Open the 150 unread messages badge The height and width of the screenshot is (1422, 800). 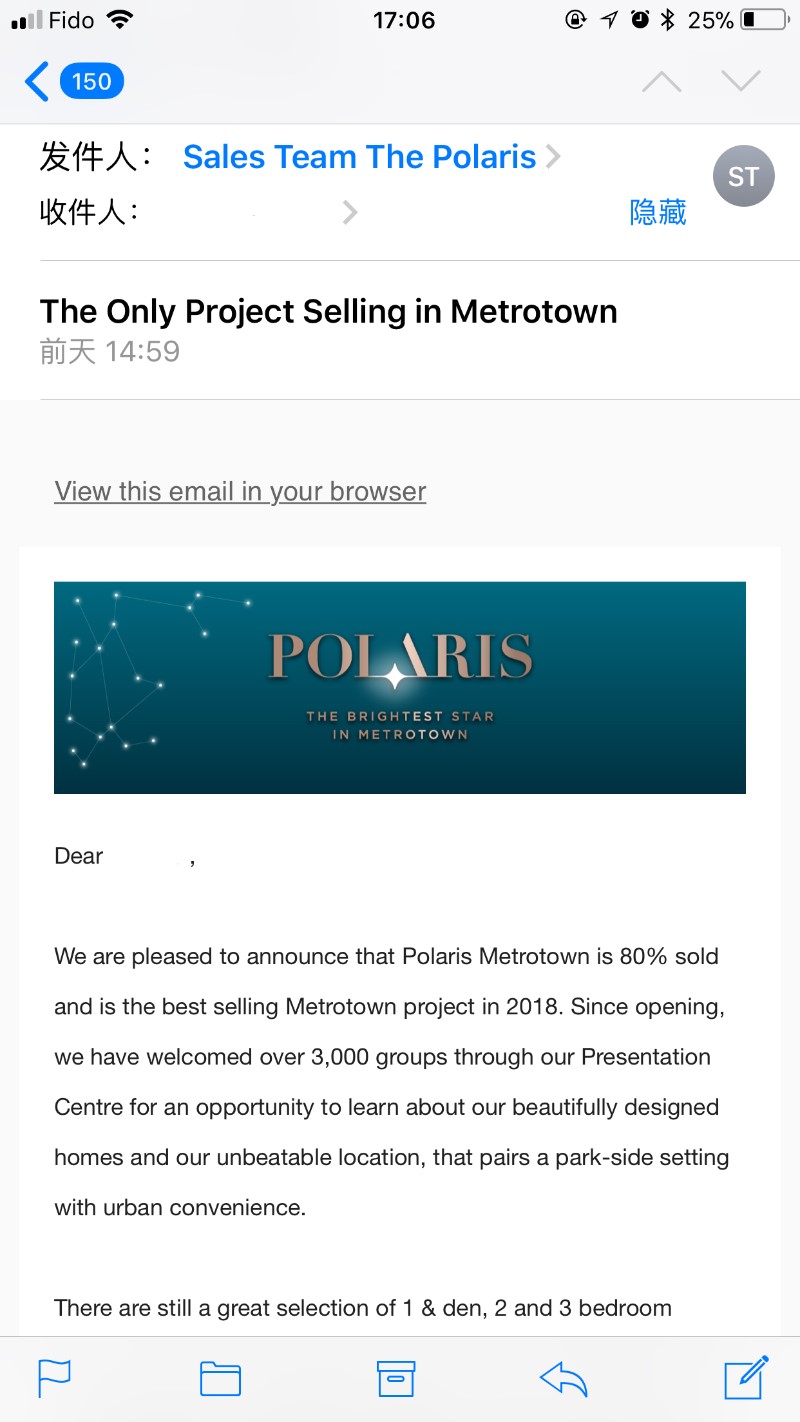click(x=92, y=81)
